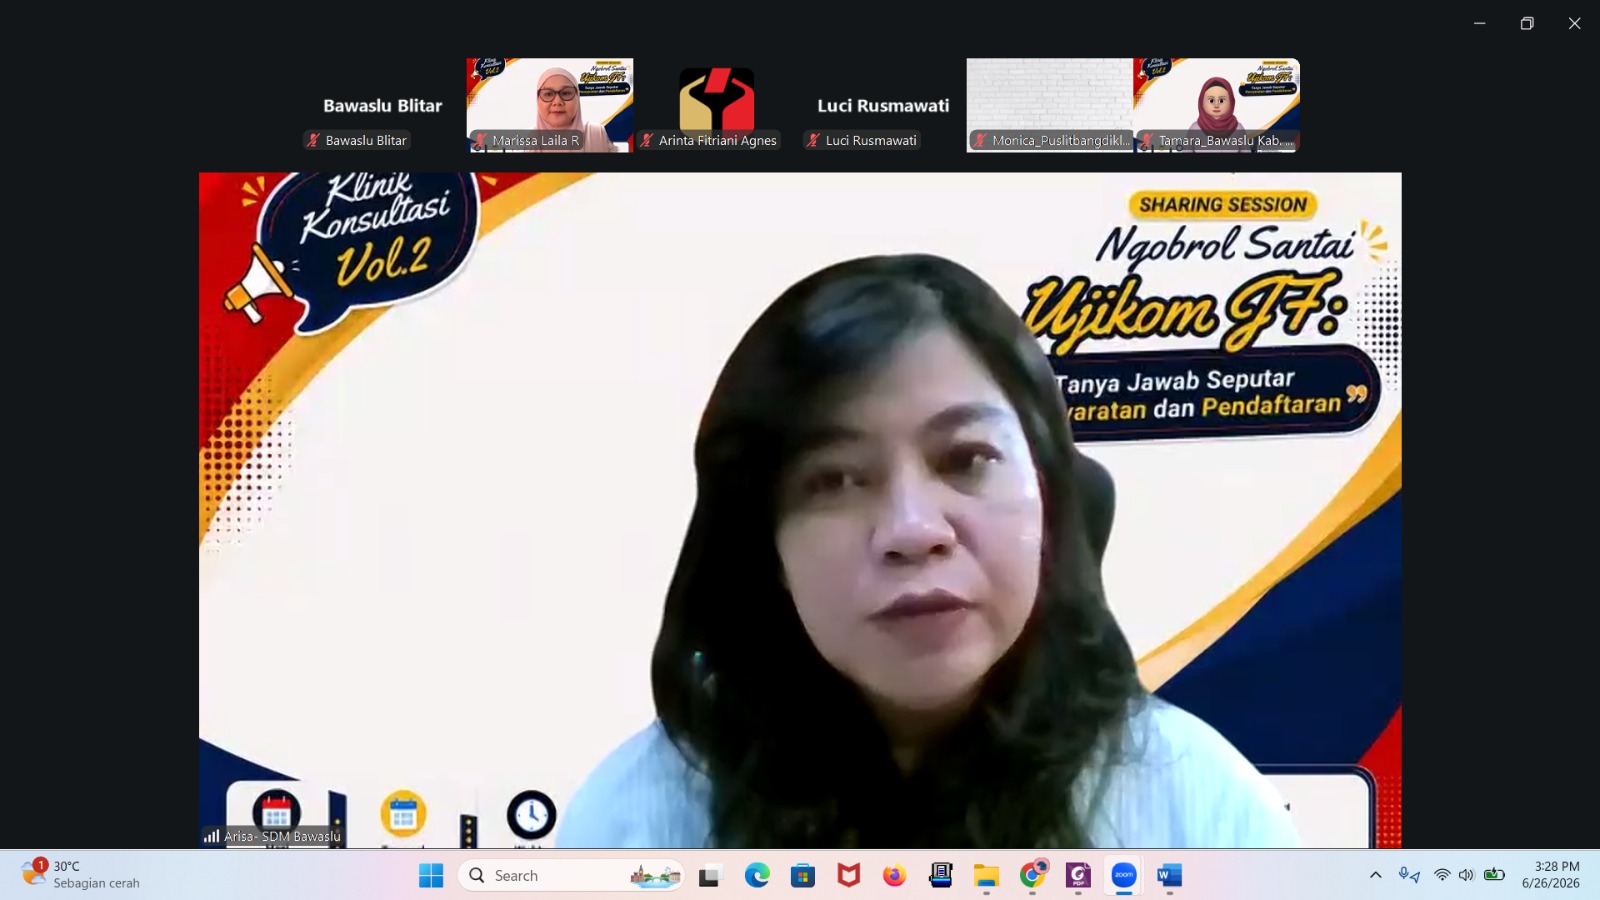Open the Windows Start menu
Viewport: 1600px width, 900px height.
pos(431,876)
